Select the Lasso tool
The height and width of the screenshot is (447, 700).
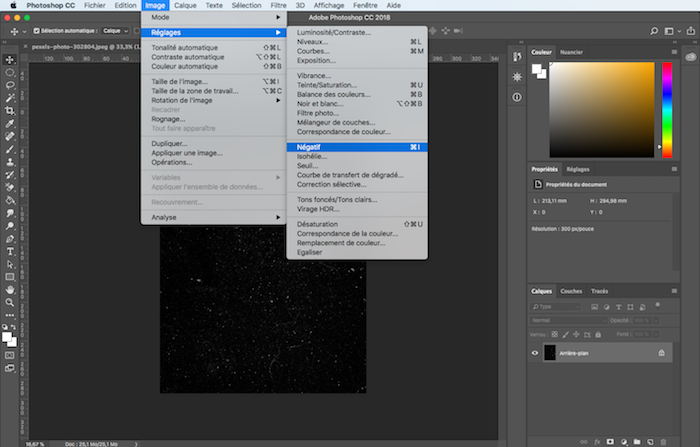pos(10,85)
